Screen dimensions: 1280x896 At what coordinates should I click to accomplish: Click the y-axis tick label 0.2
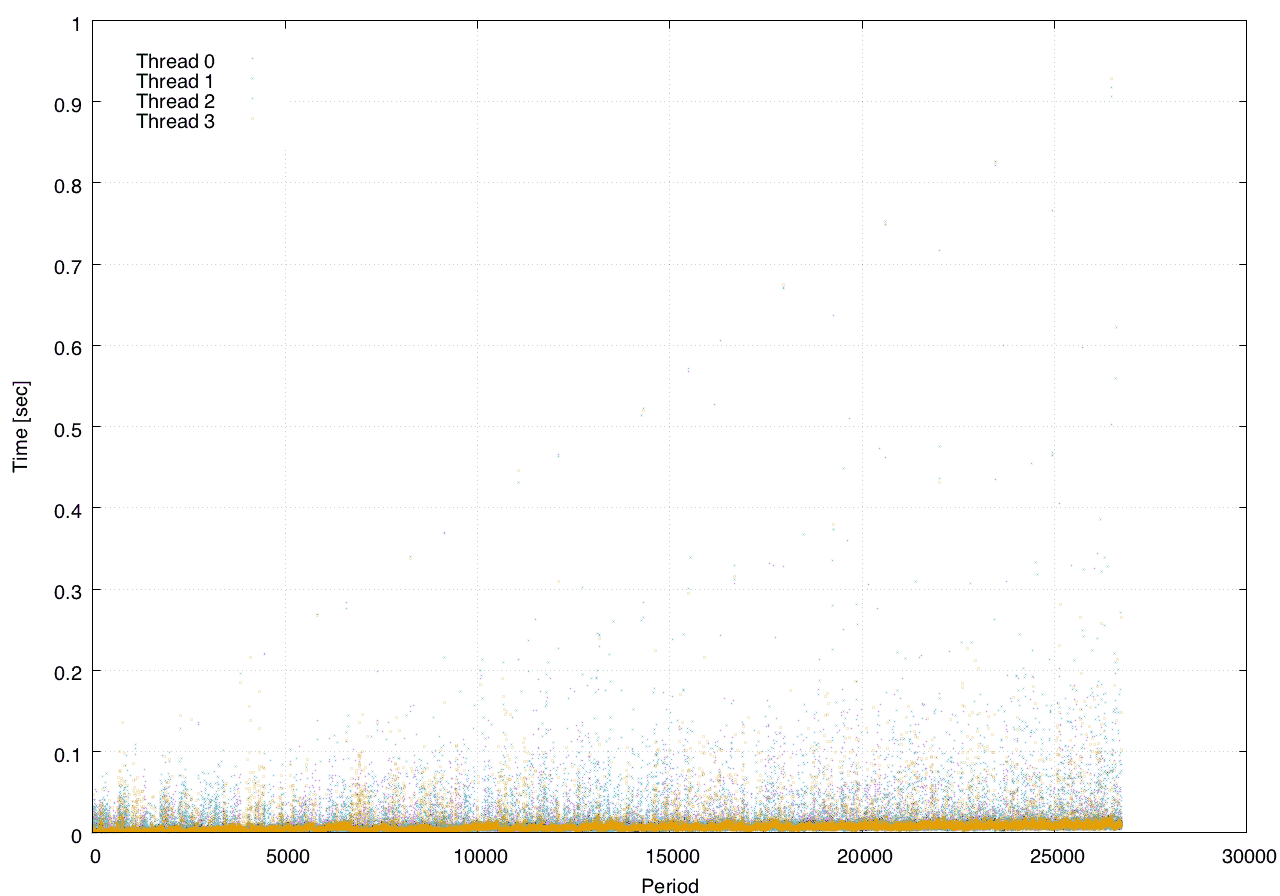69,671
